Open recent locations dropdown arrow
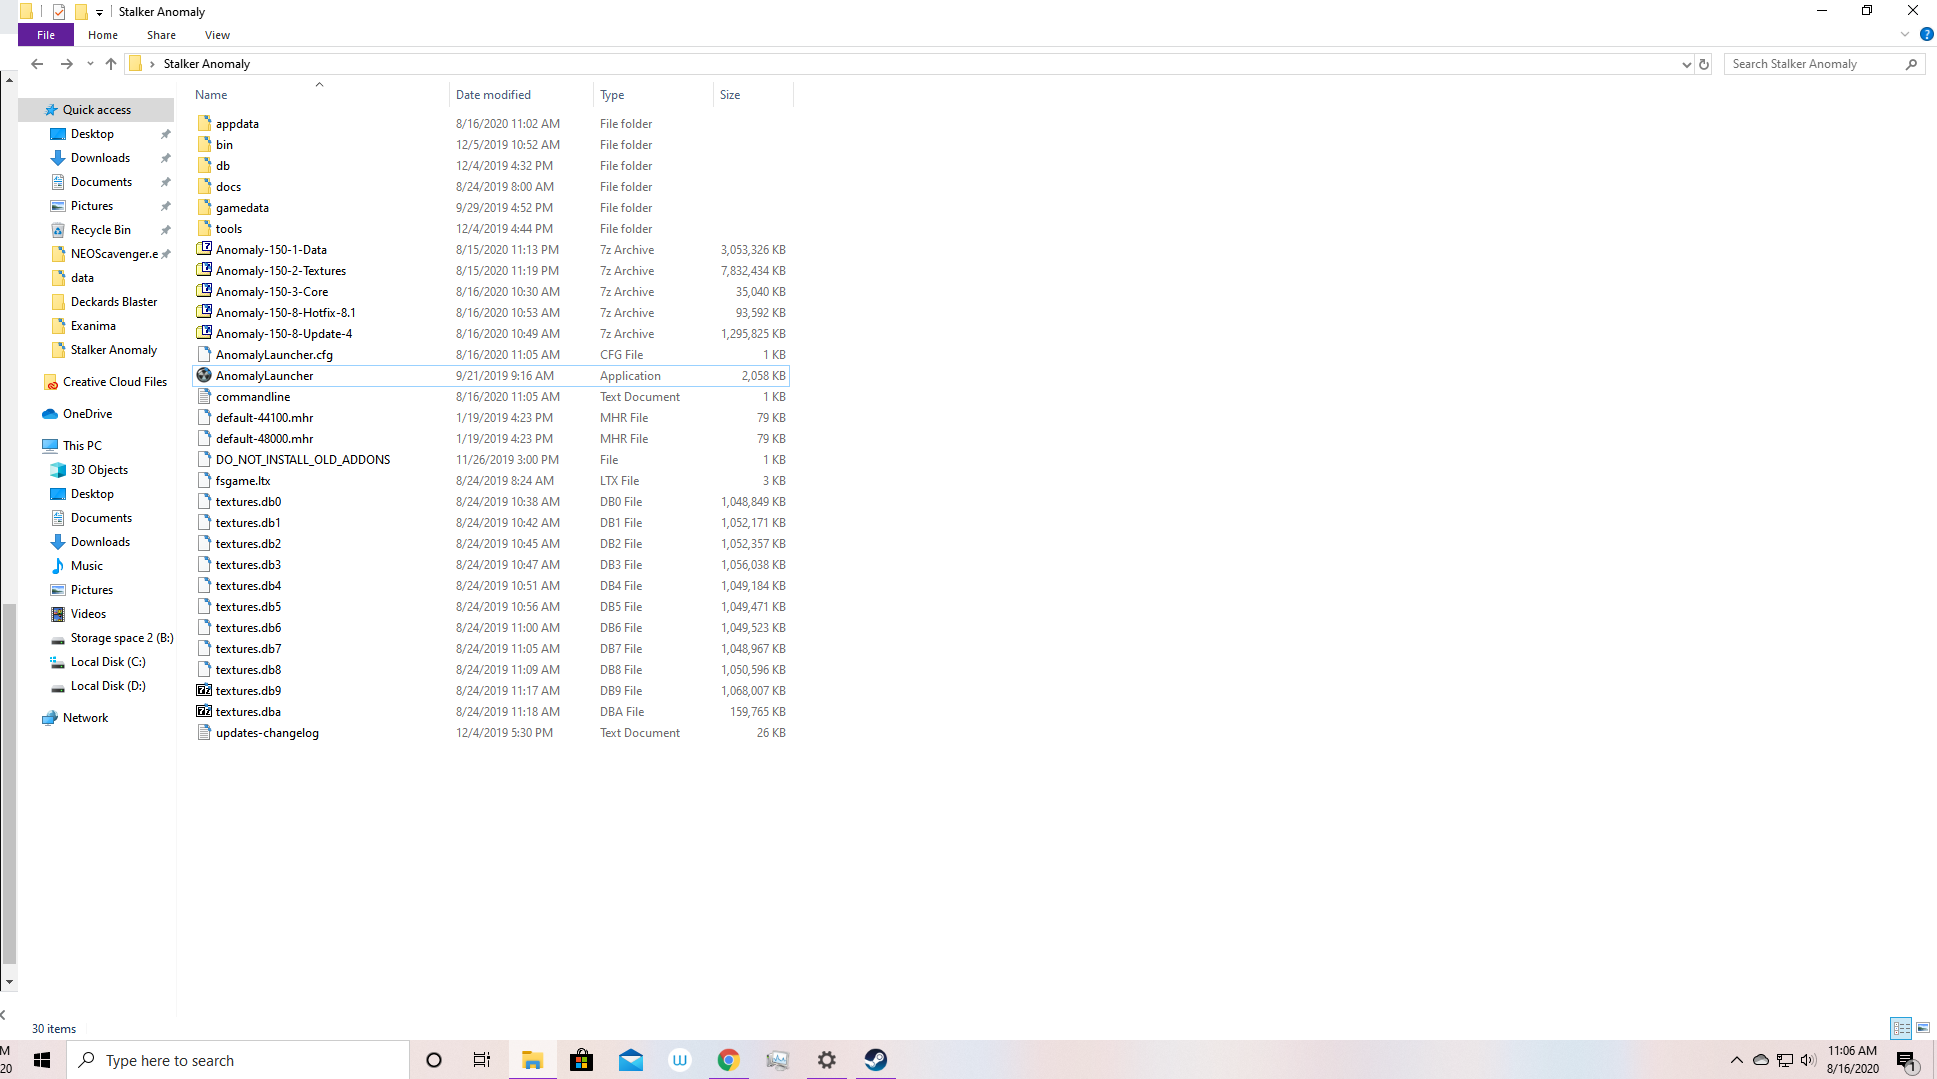Screen dimensions: 1937x1079 point(90,64)
